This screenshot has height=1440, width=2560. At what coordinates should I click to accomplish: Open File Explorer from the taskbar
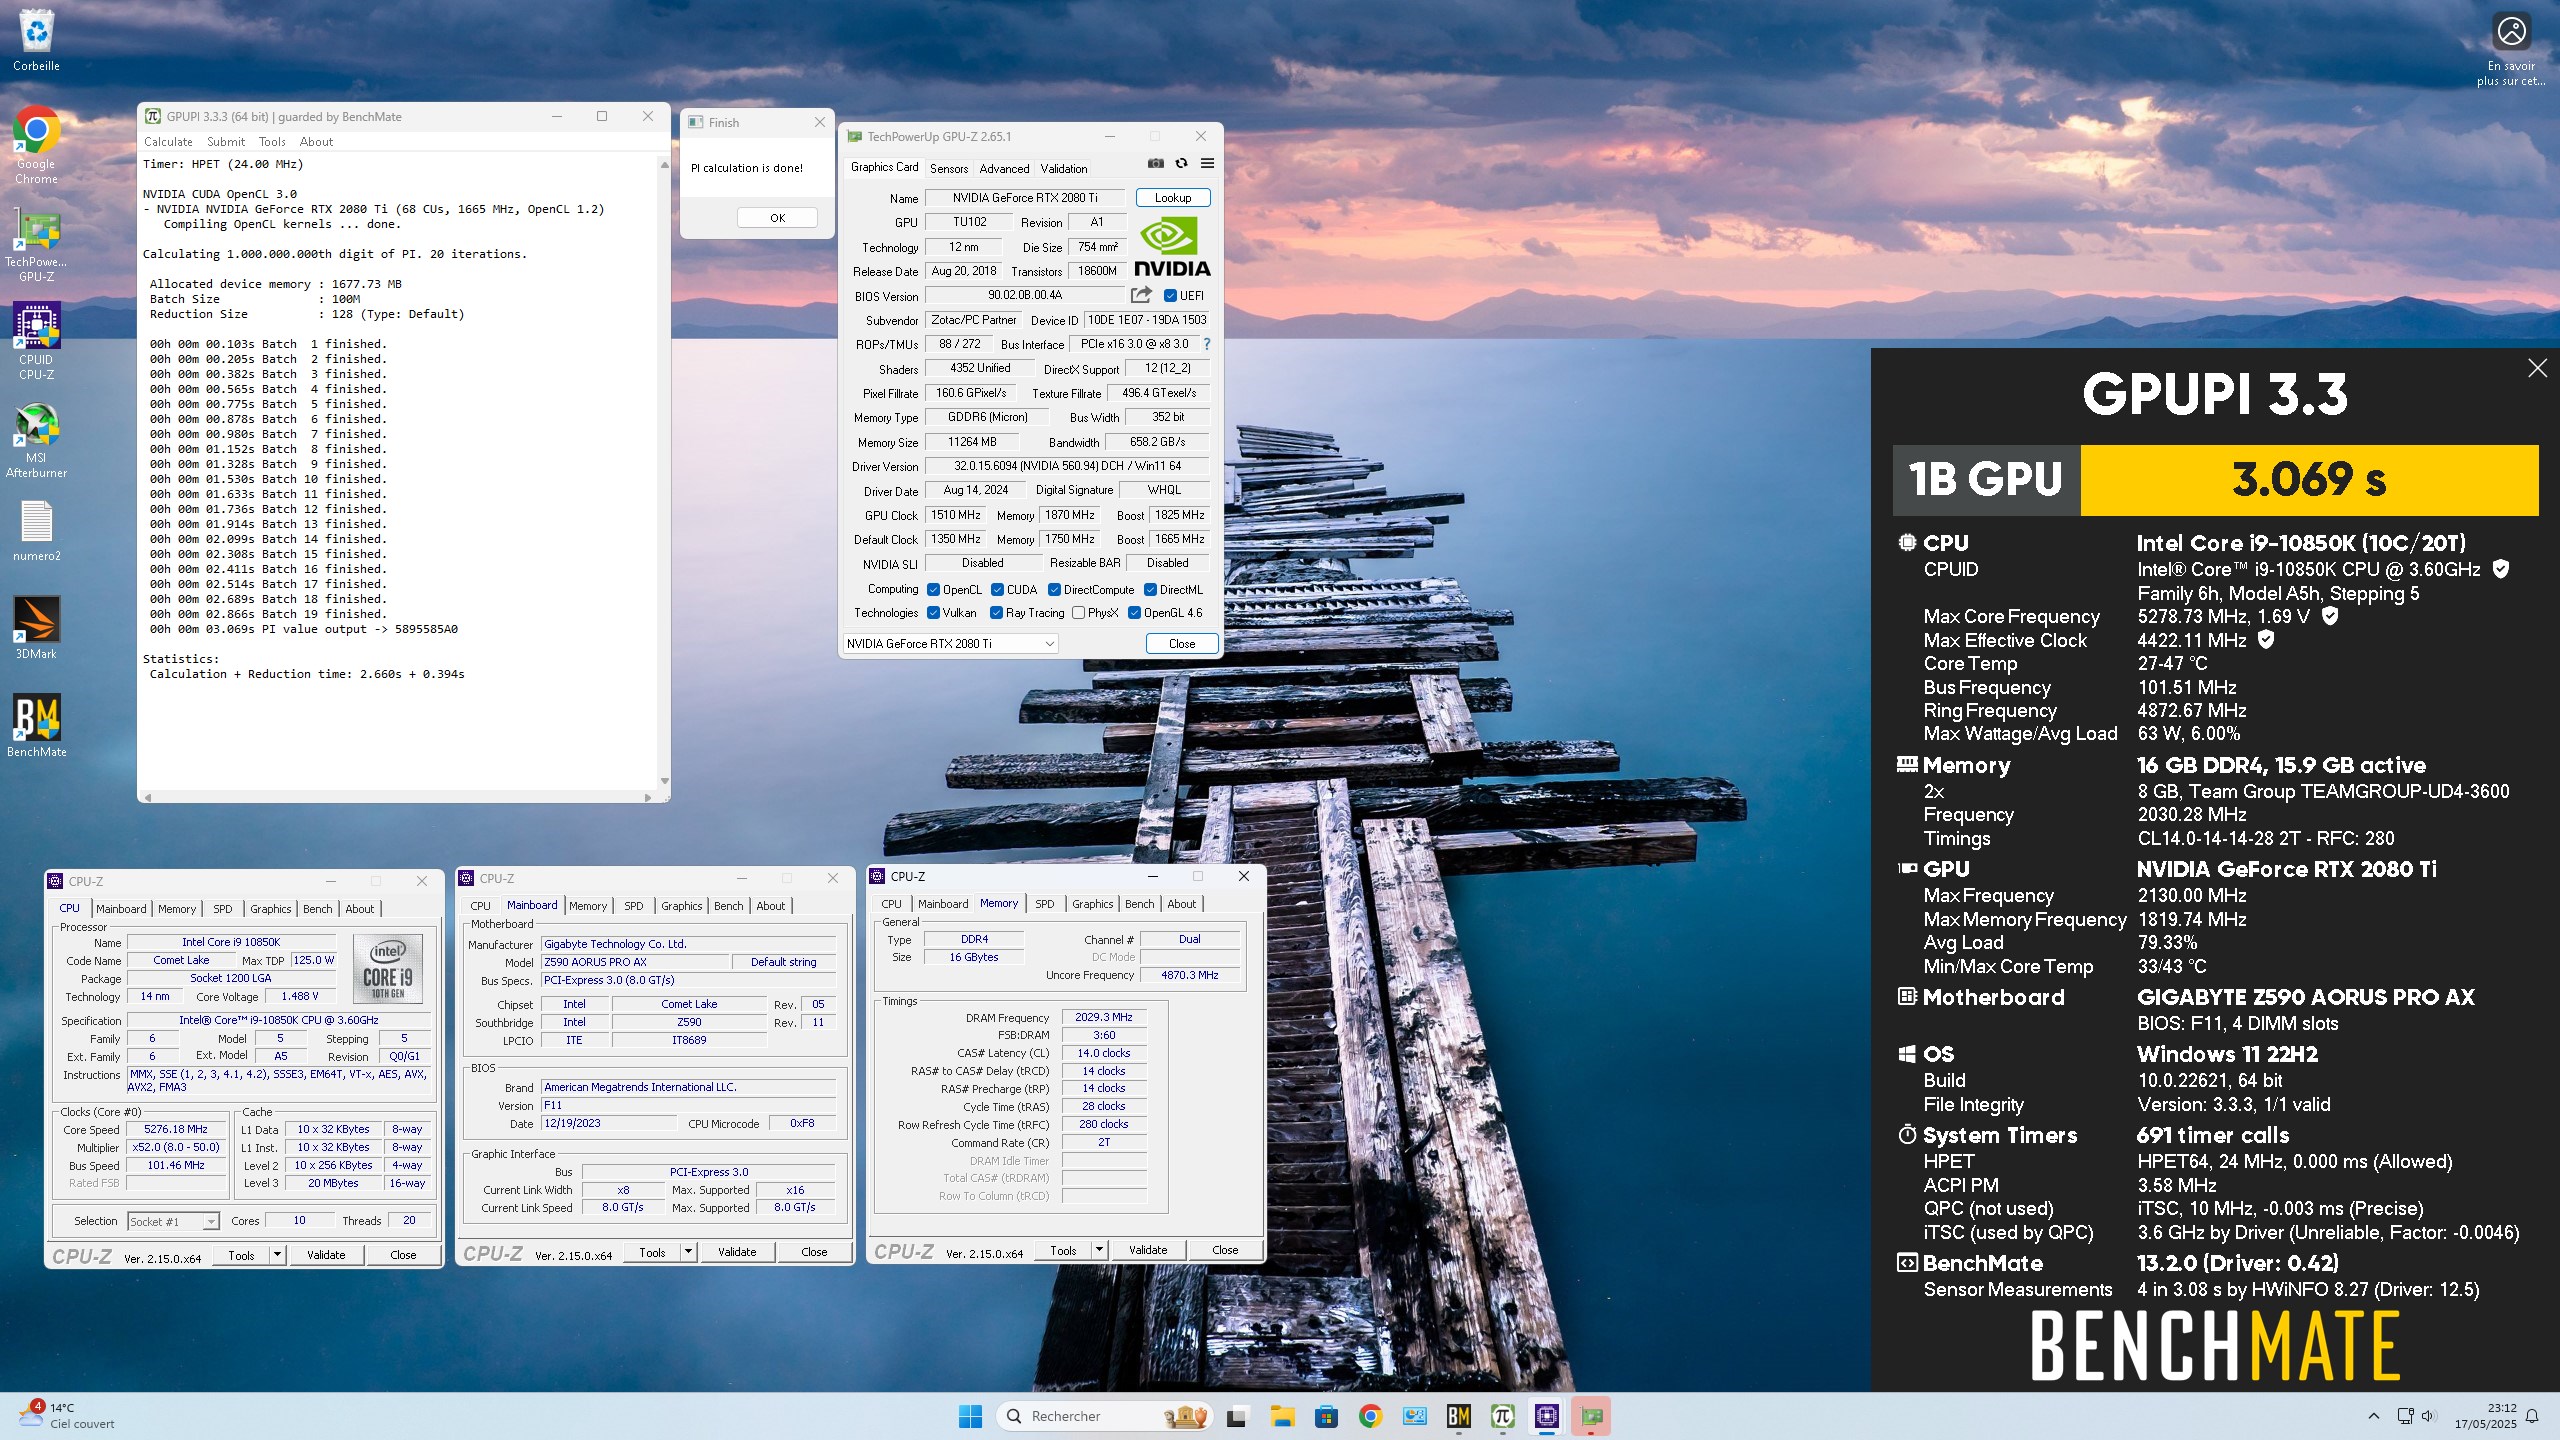point(1282,1416)
